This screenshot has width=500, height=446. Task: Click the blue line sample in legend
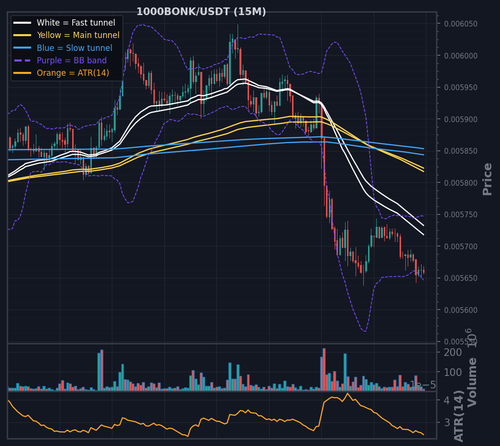(22, 48)
